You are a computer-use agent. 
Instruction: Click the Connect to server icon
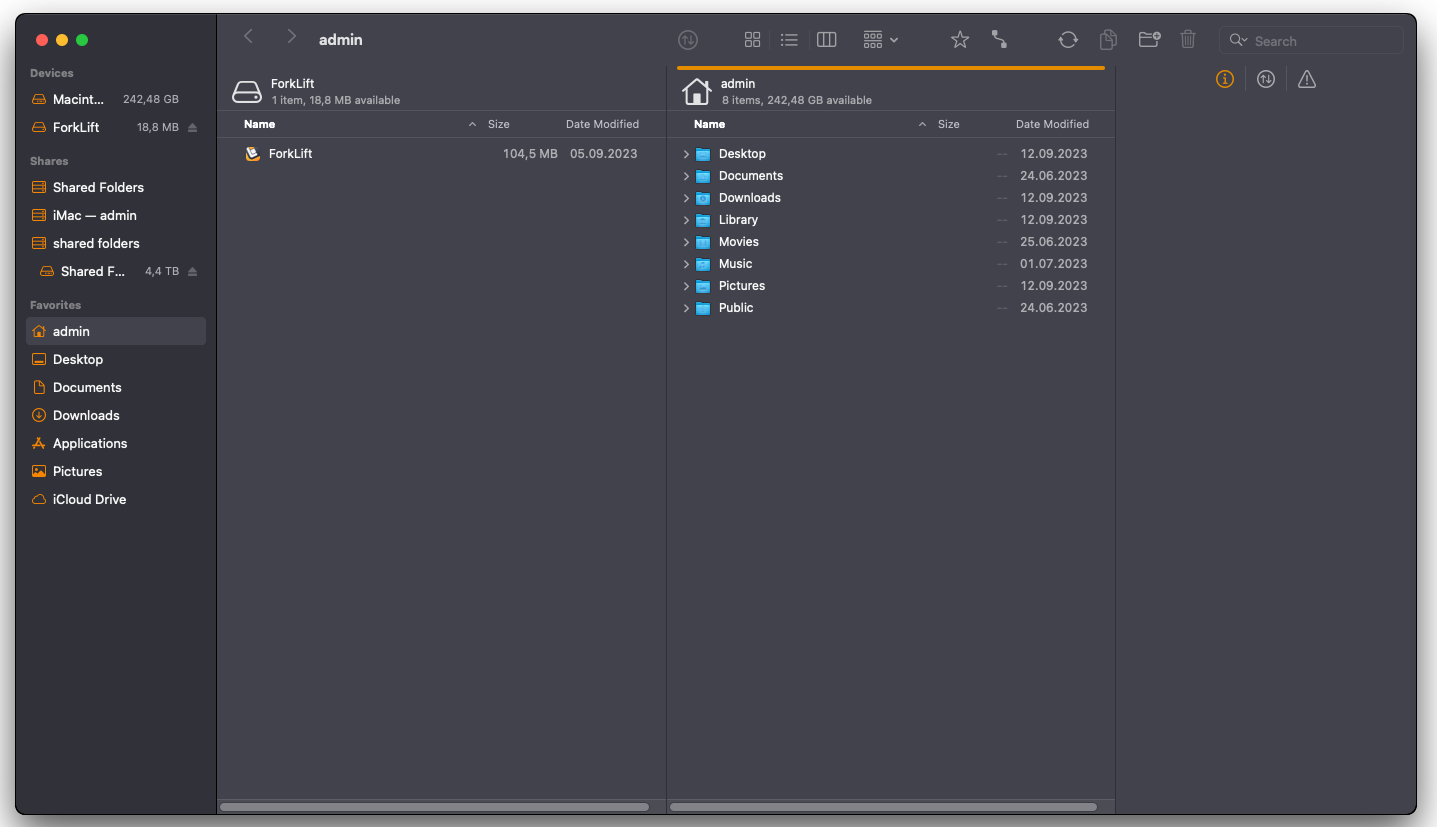point(999,40)
